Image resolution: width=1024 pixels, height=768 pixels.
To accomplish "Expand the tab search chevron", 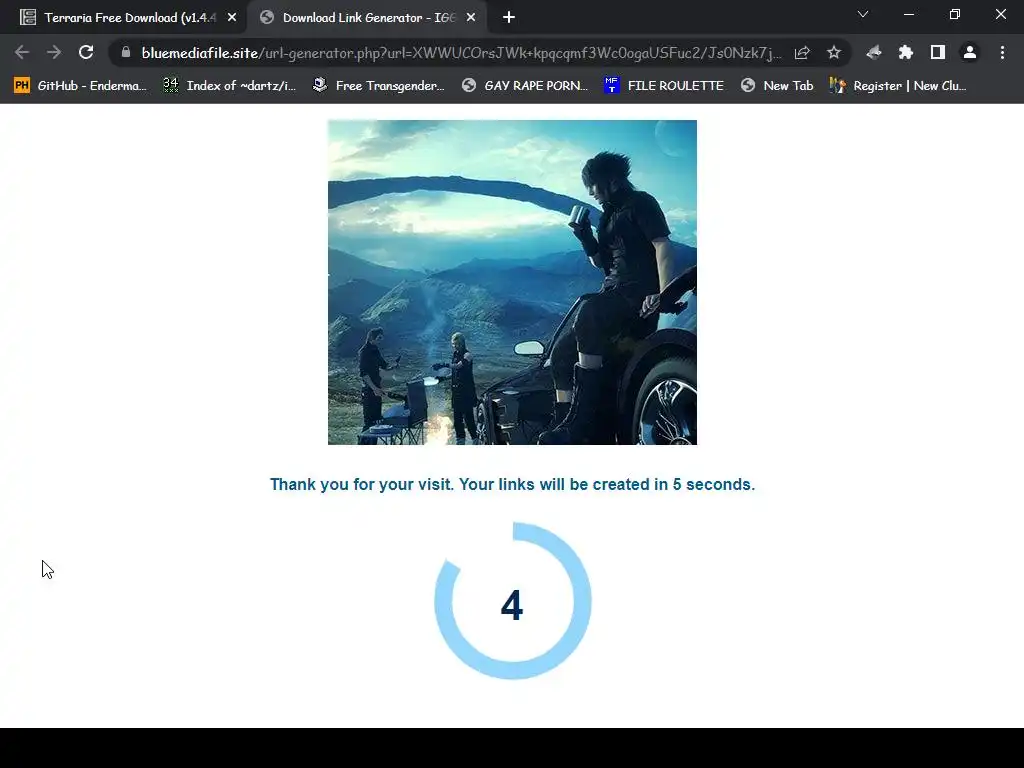I will 863,14.
